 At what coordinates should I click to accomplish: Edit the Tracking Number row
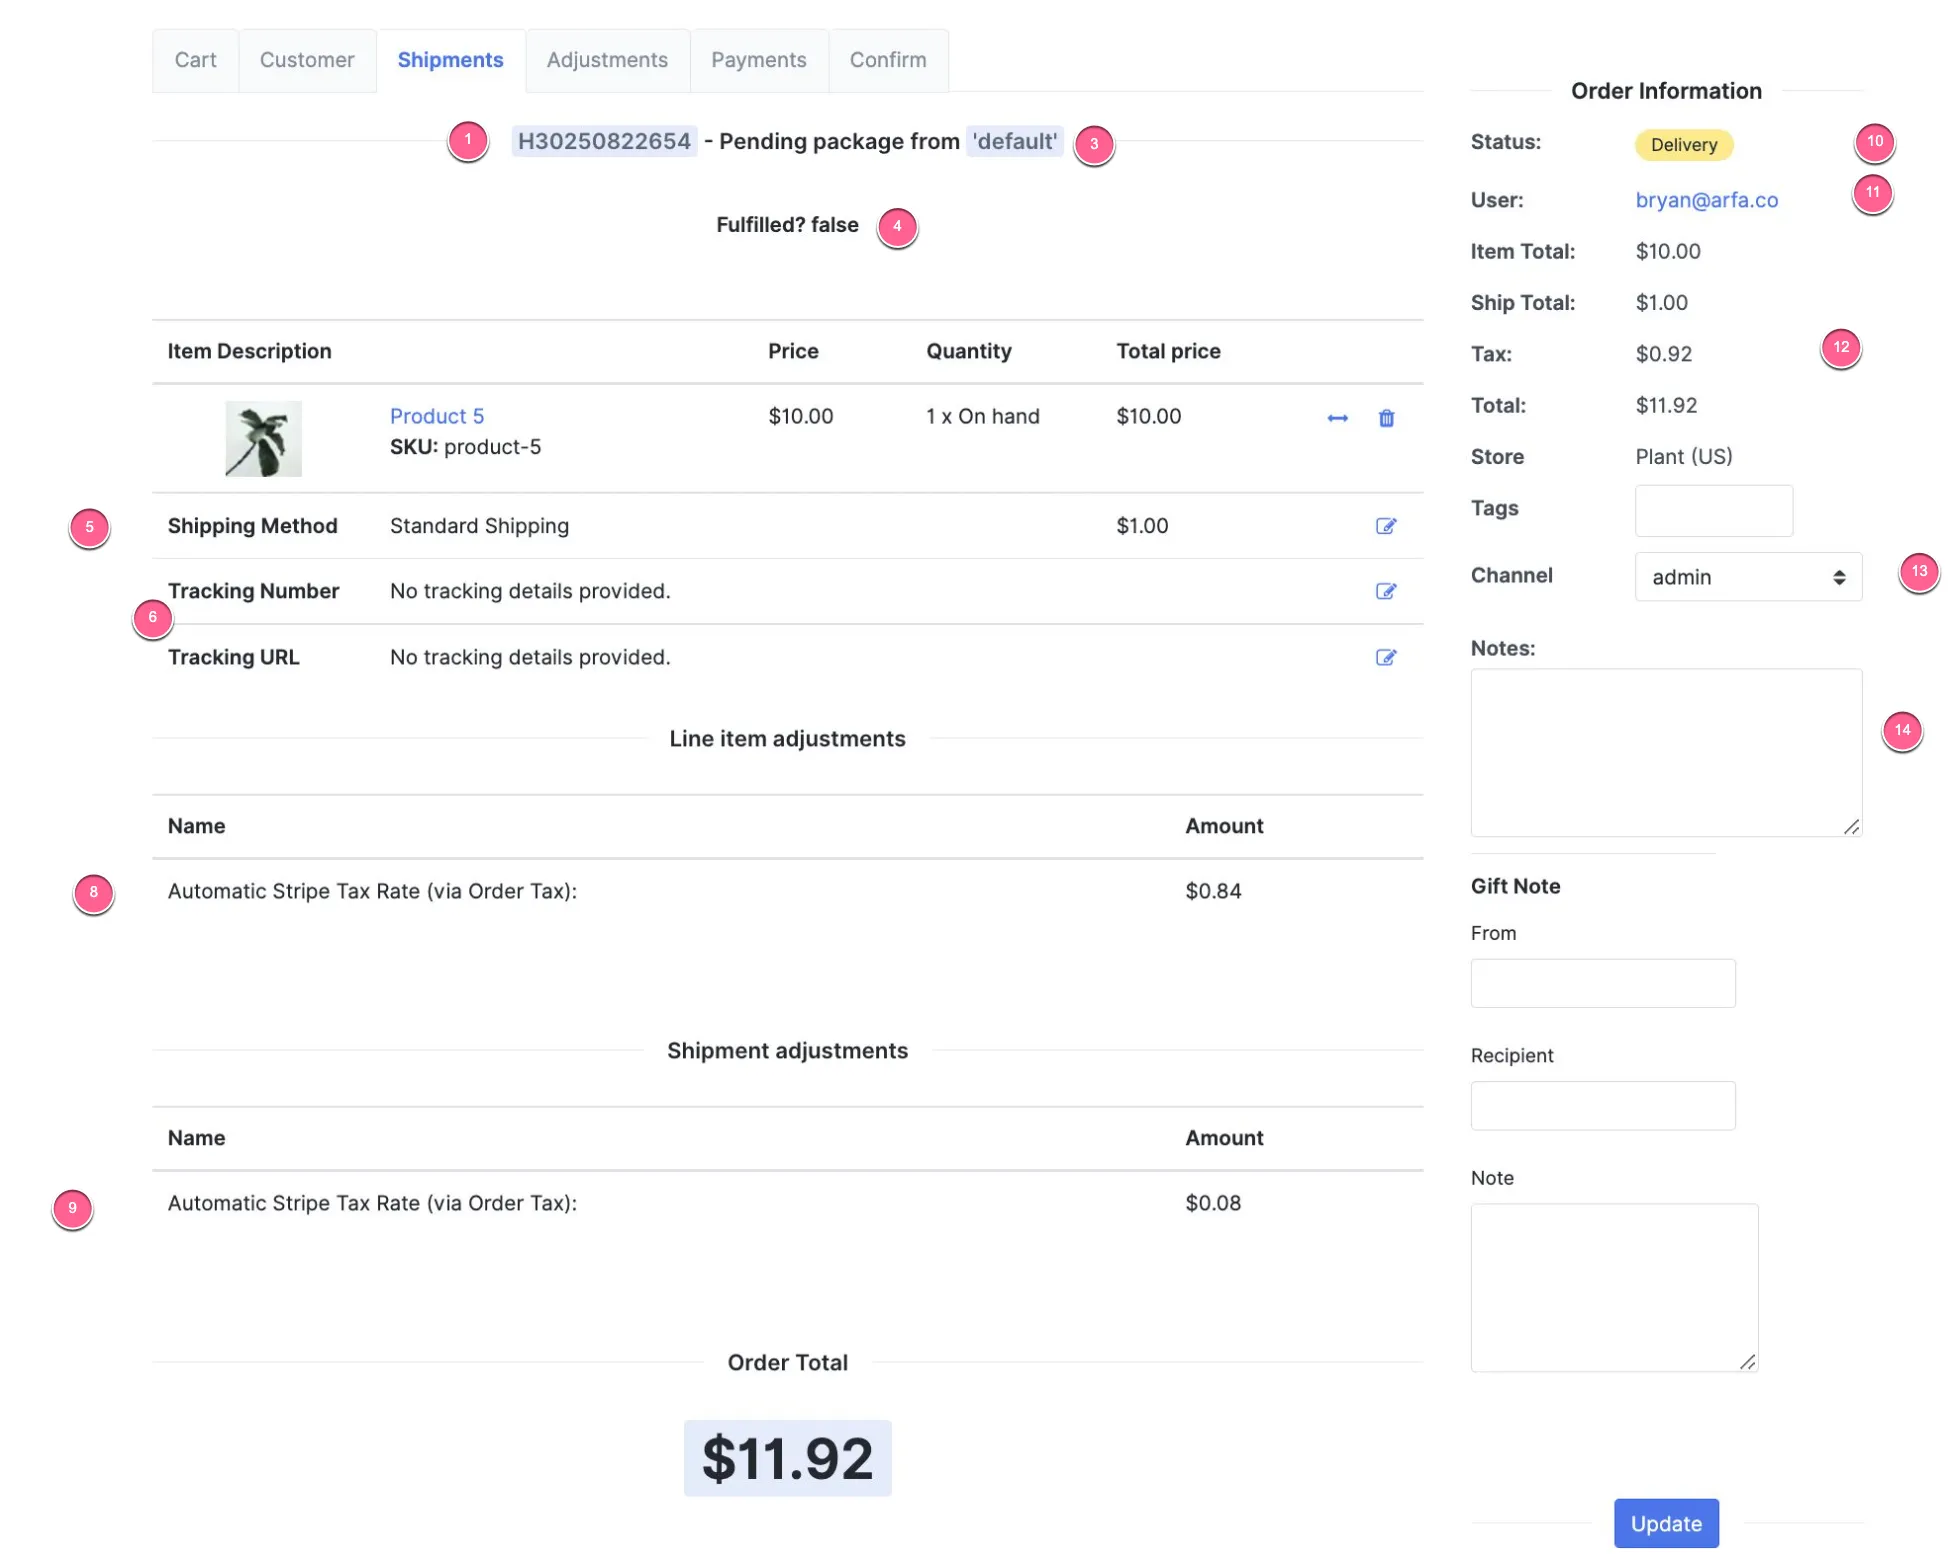point(1385,591)
